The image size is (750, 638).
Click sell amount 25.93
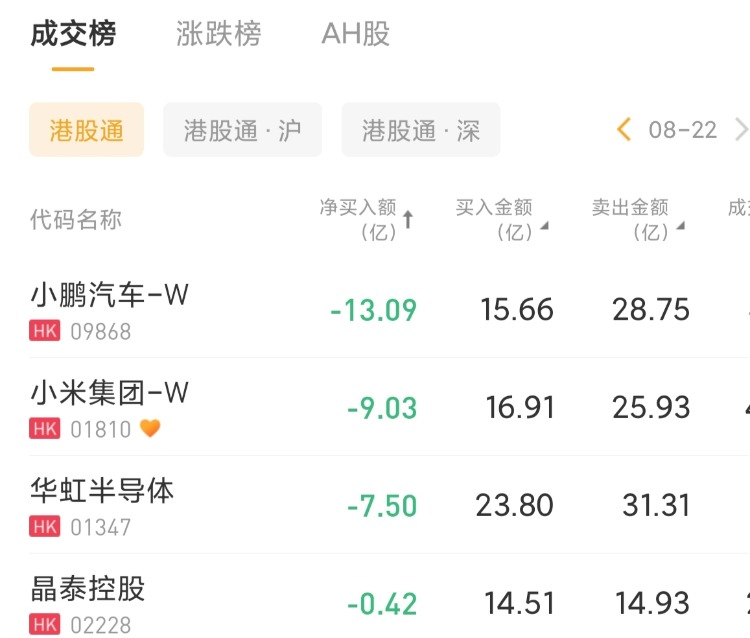[x=651, y=407]
